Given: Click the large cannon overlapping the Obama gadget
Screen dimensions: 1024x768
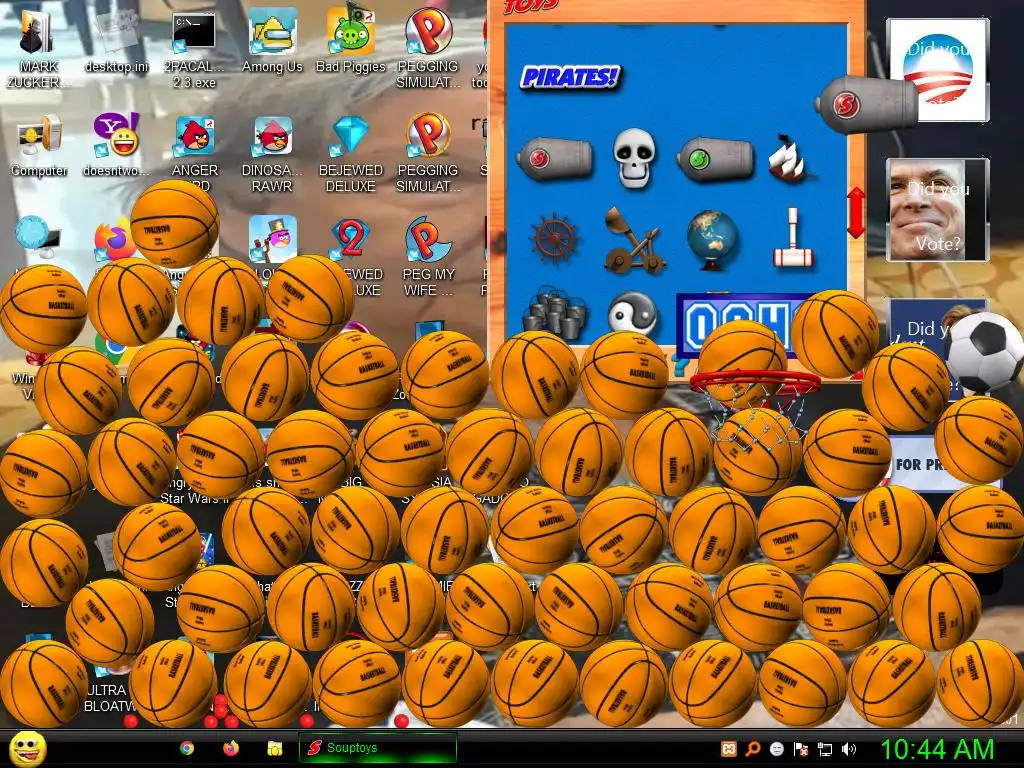Looking at the screenshot, I should (x=866, y=104).
